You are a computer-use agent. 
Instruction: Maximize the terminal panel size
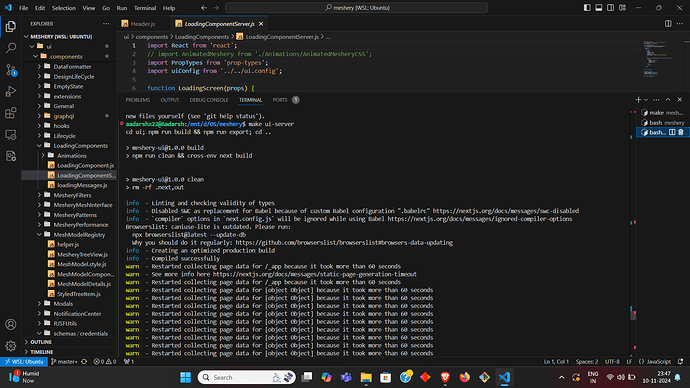click(x=668, y=100)
